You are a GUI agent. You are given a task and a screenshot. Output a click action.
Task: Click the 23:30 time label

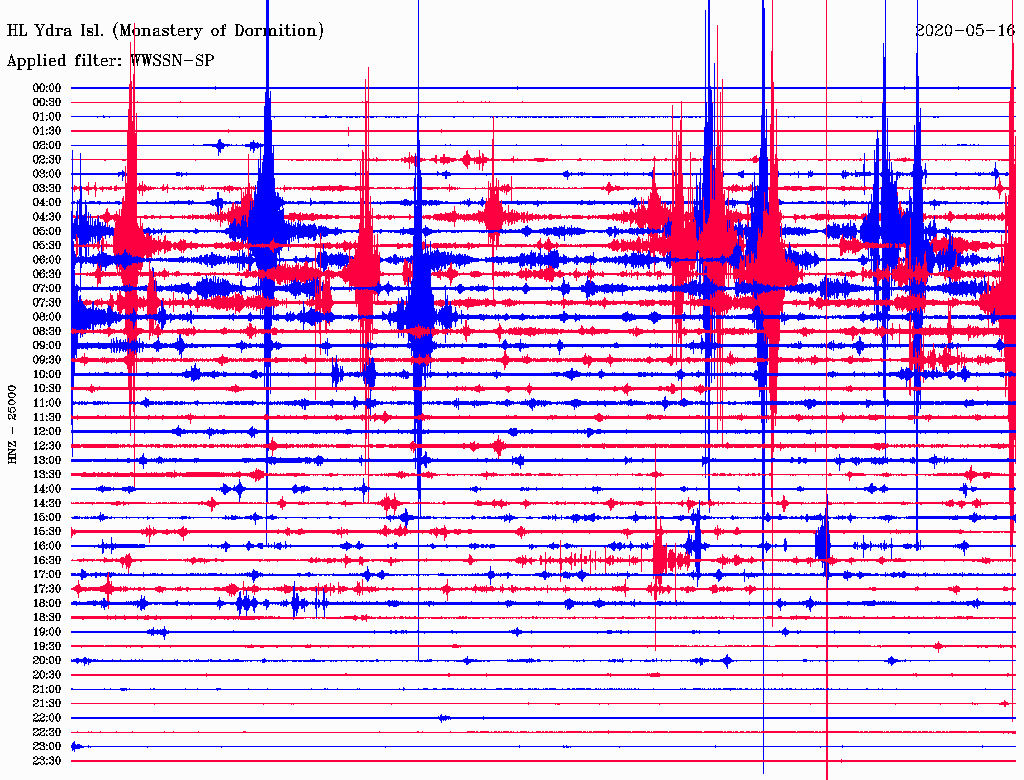click(x=47, y=761)
